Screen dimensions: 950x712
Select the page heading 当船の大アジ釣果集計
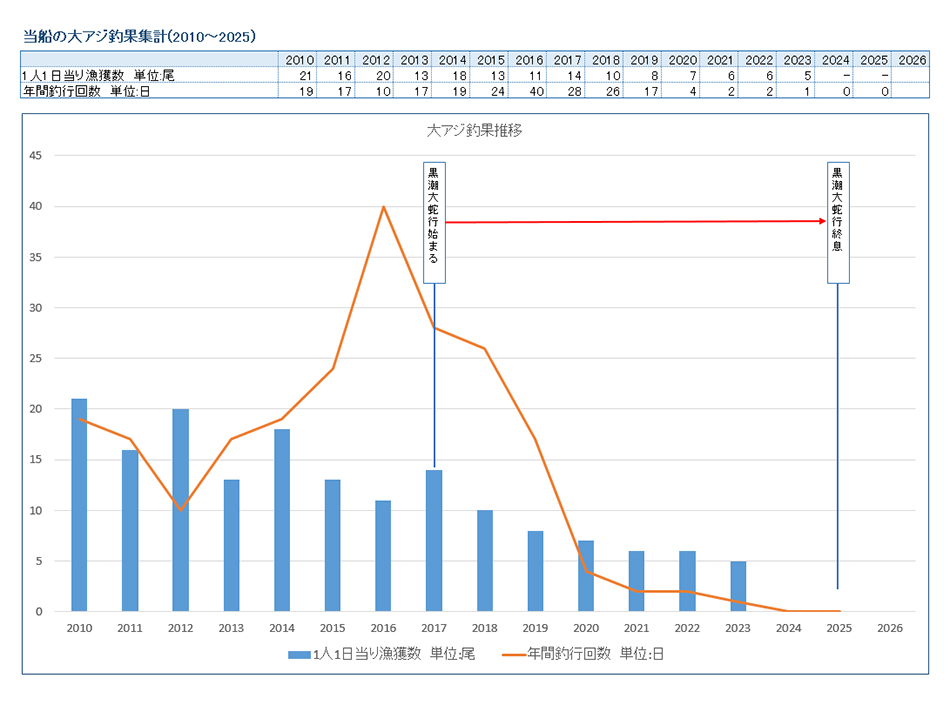[140, 37]
